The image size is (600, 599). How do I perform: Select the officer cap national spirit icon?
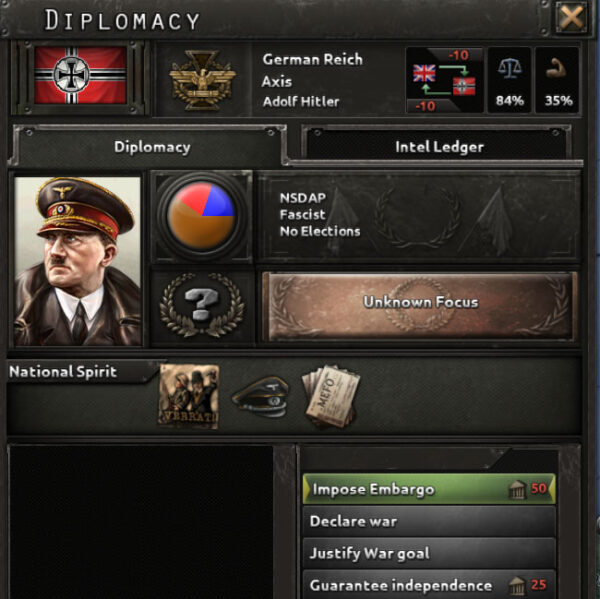pyautogui.click(x=261, y=397)
